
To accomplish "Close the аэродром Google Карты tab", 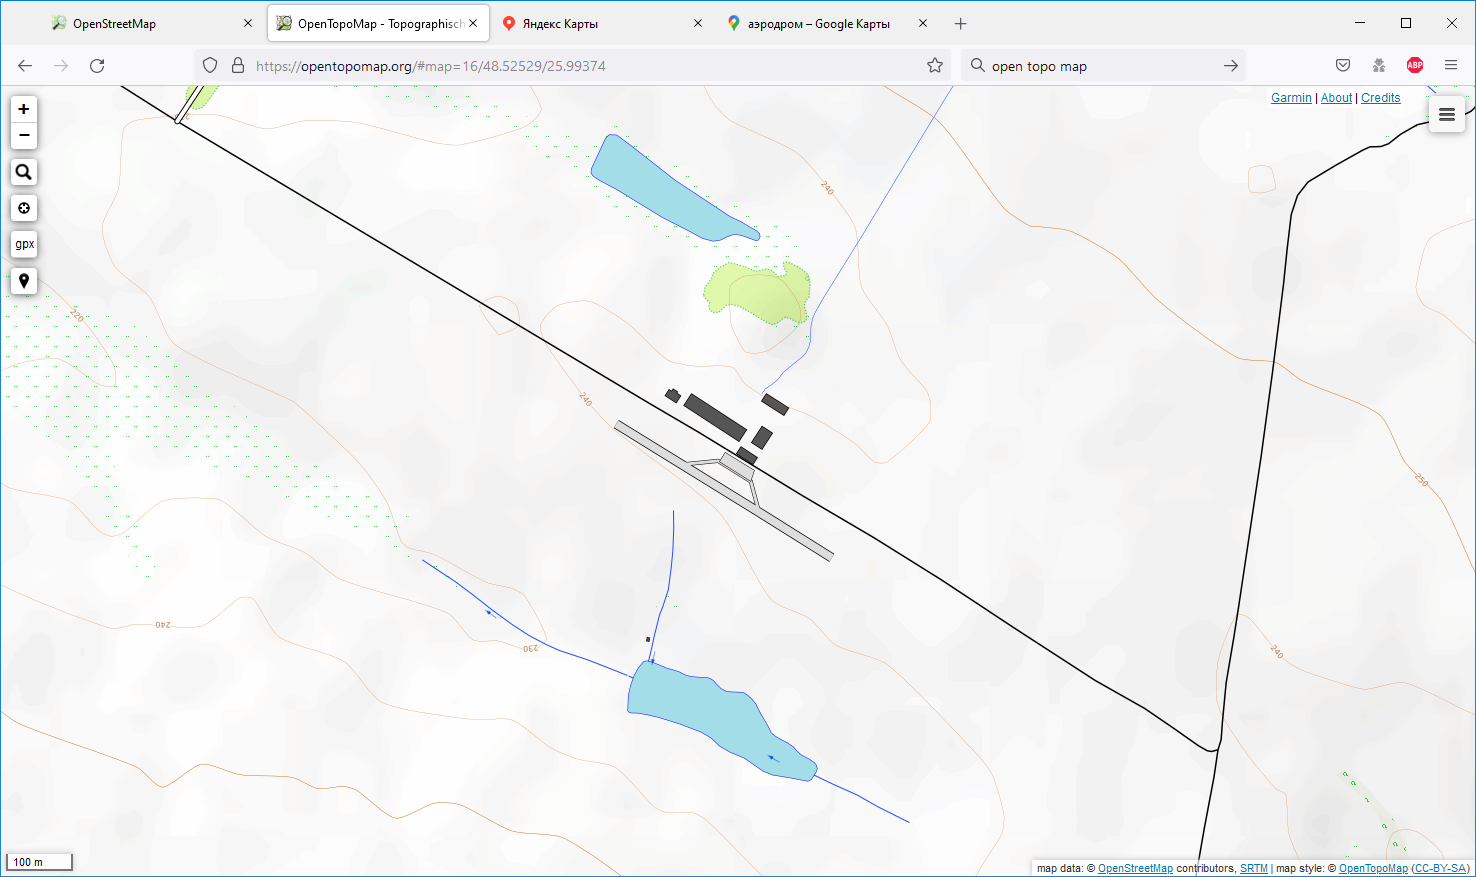I will point(923,24).
